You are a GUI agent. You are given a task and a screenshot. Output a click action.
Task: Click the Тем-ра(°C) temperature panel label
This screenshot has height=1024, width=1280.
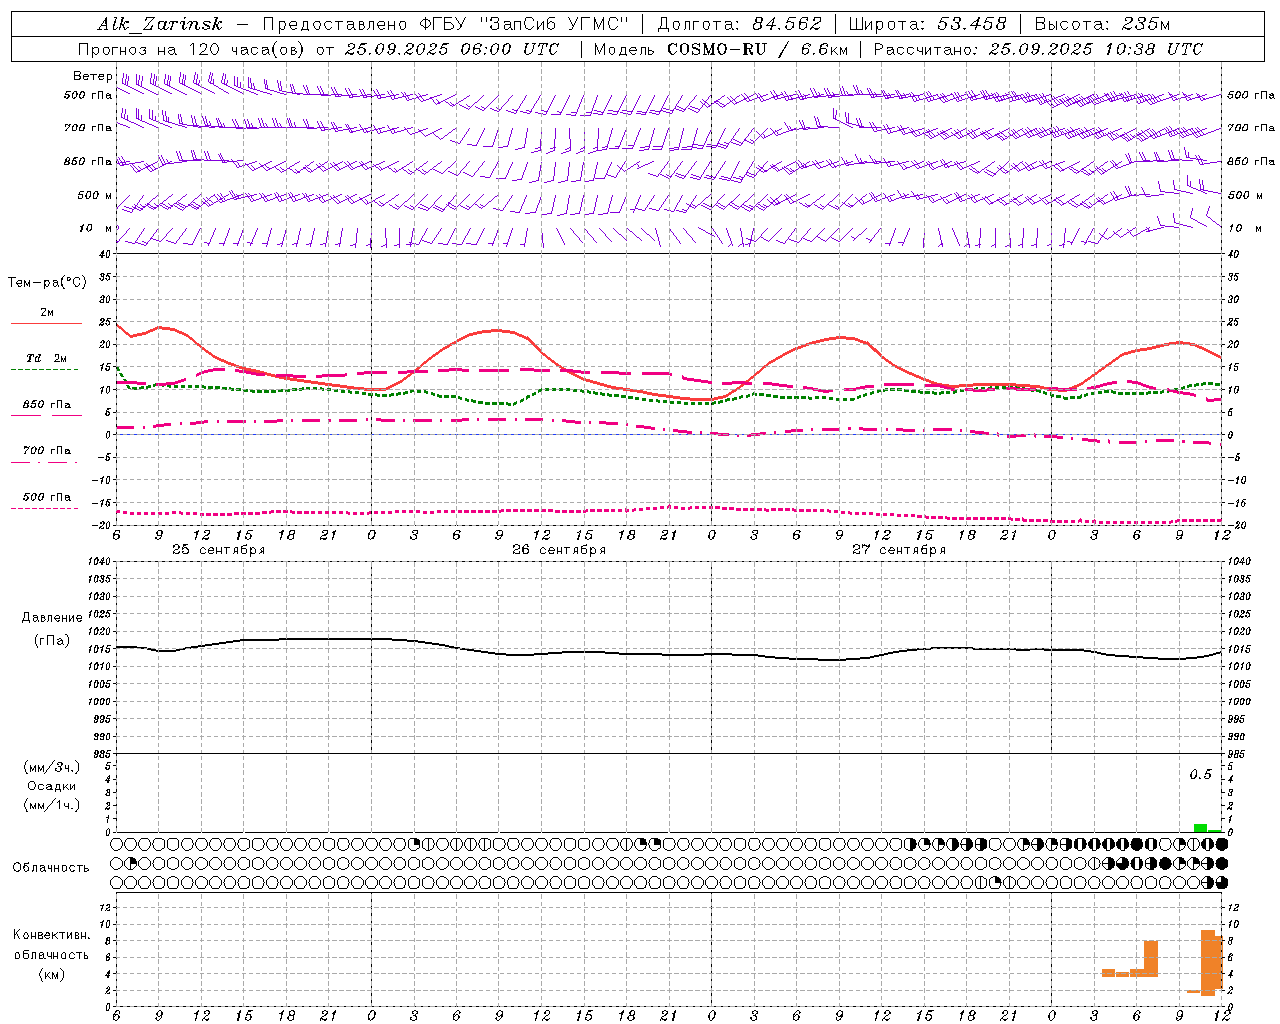pyautogui.click(x=47, y=283)
